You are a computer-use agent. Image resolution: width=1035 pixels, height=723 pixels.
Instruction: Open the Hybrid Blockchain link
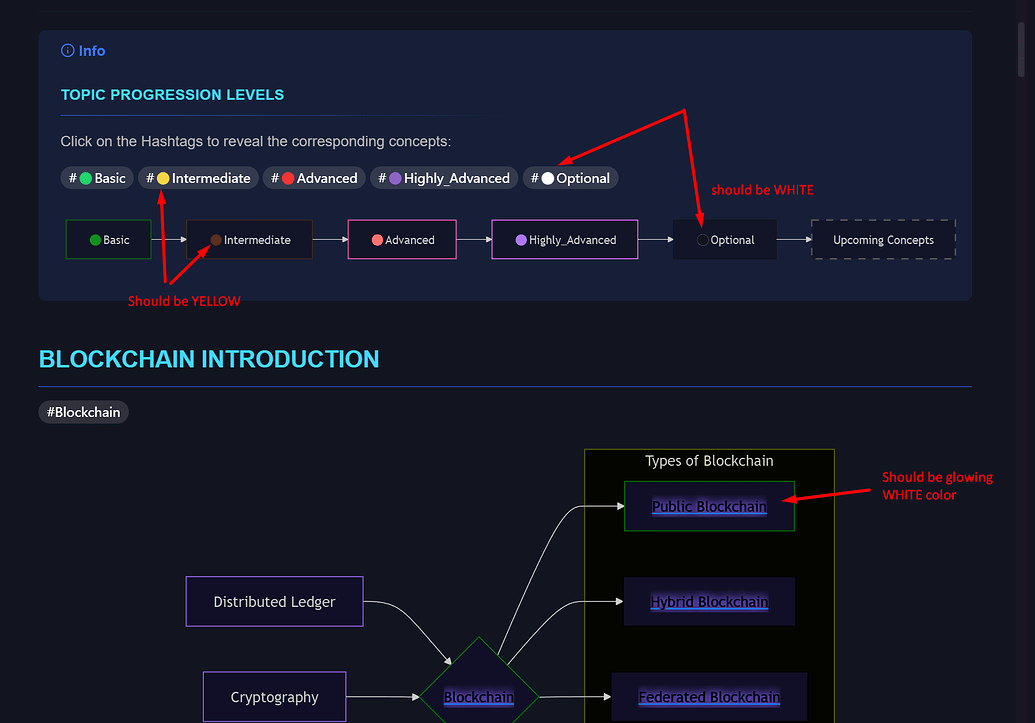pos(709,601)
